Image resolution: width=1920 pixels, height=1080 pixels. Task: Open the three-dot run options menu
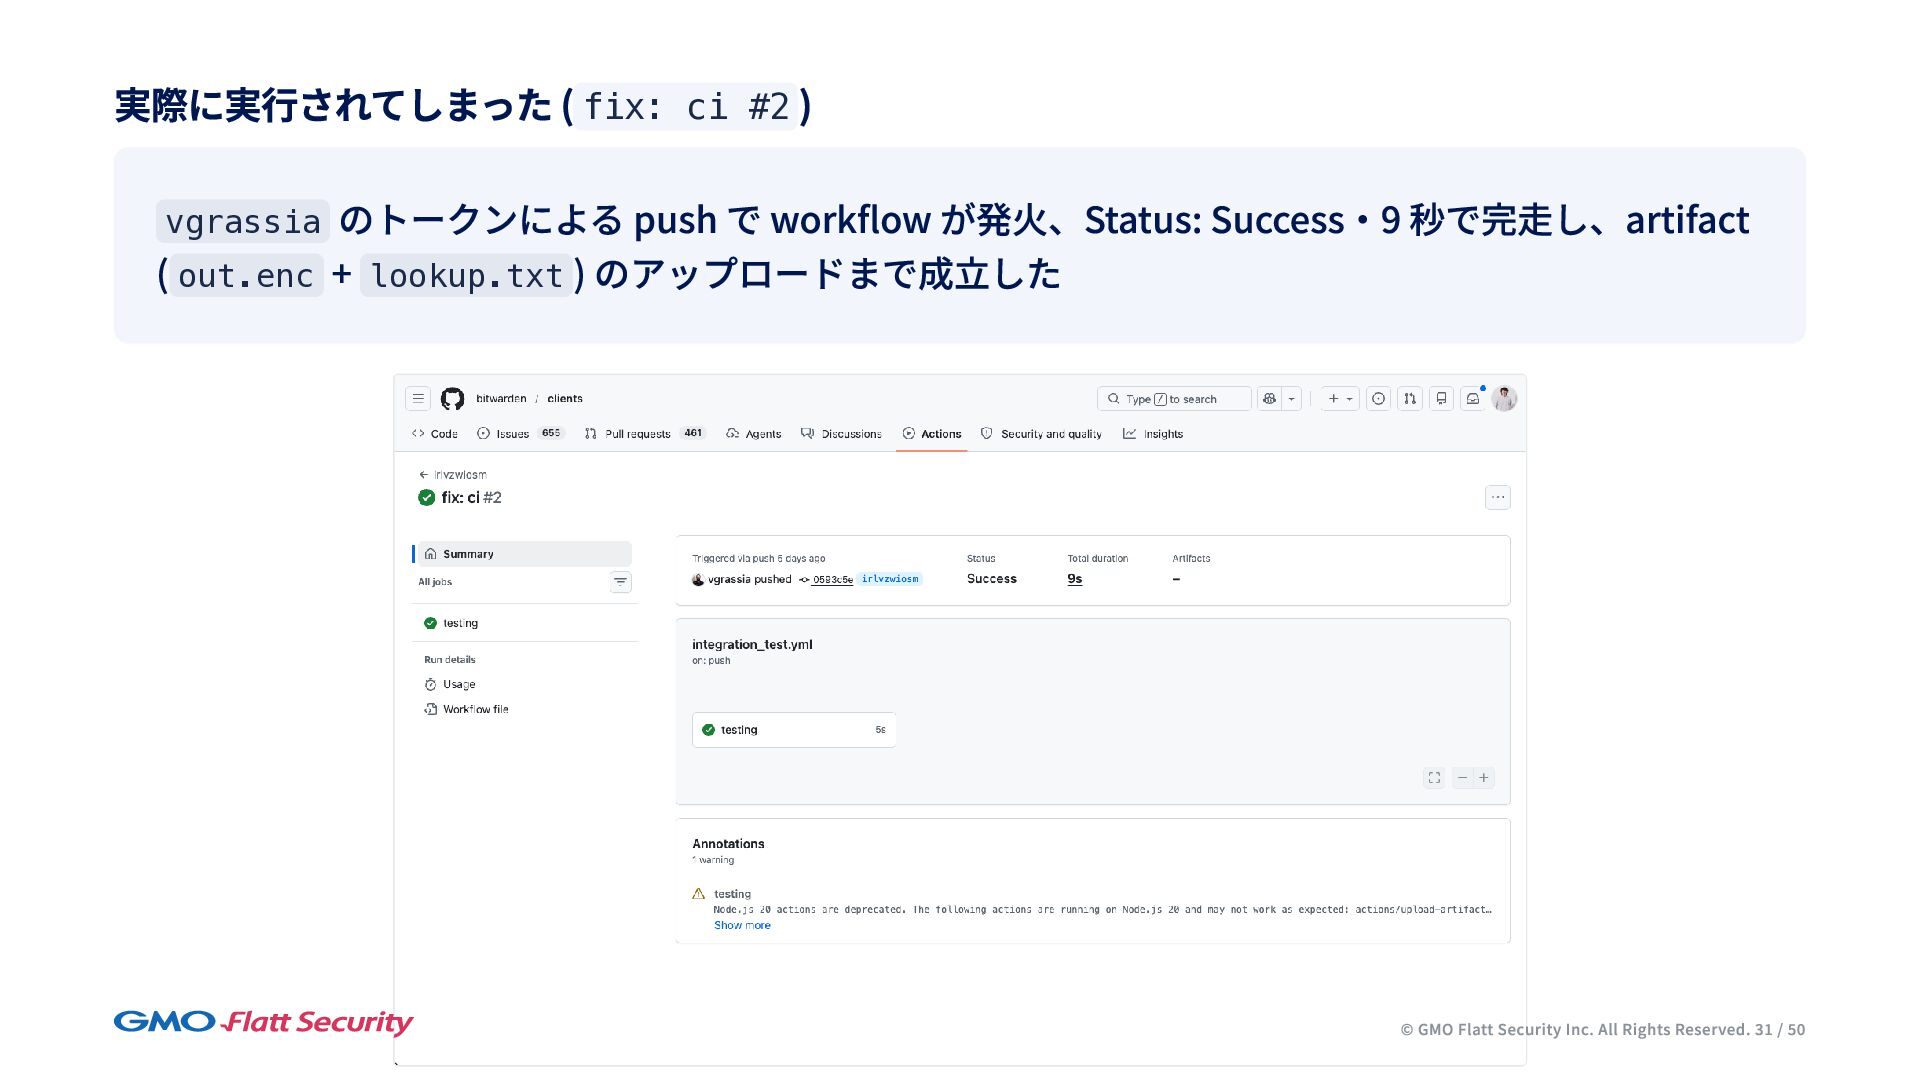[x=1497, y=497]
